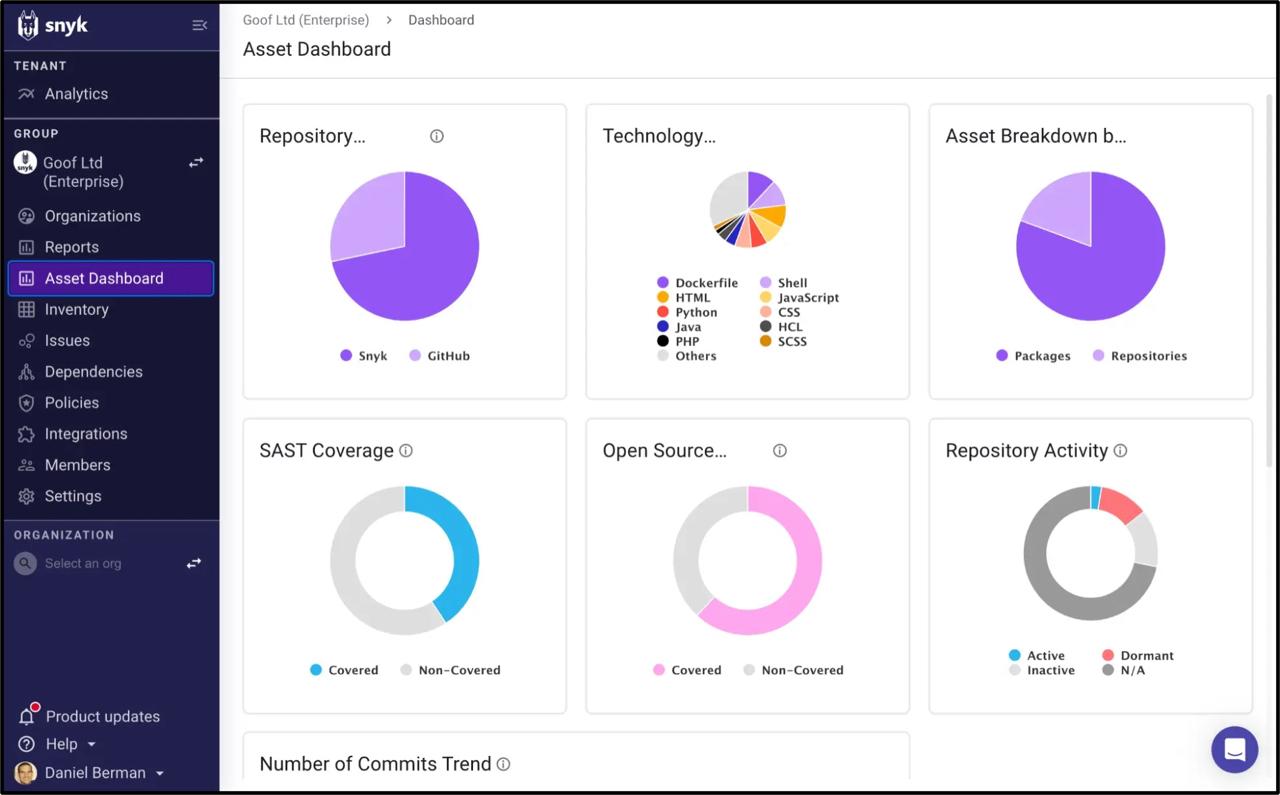1280x795 pixels.
Task: Toggle Covered legend in SAST Coverage
Action: pyautogui.click(x=345, y=670)
